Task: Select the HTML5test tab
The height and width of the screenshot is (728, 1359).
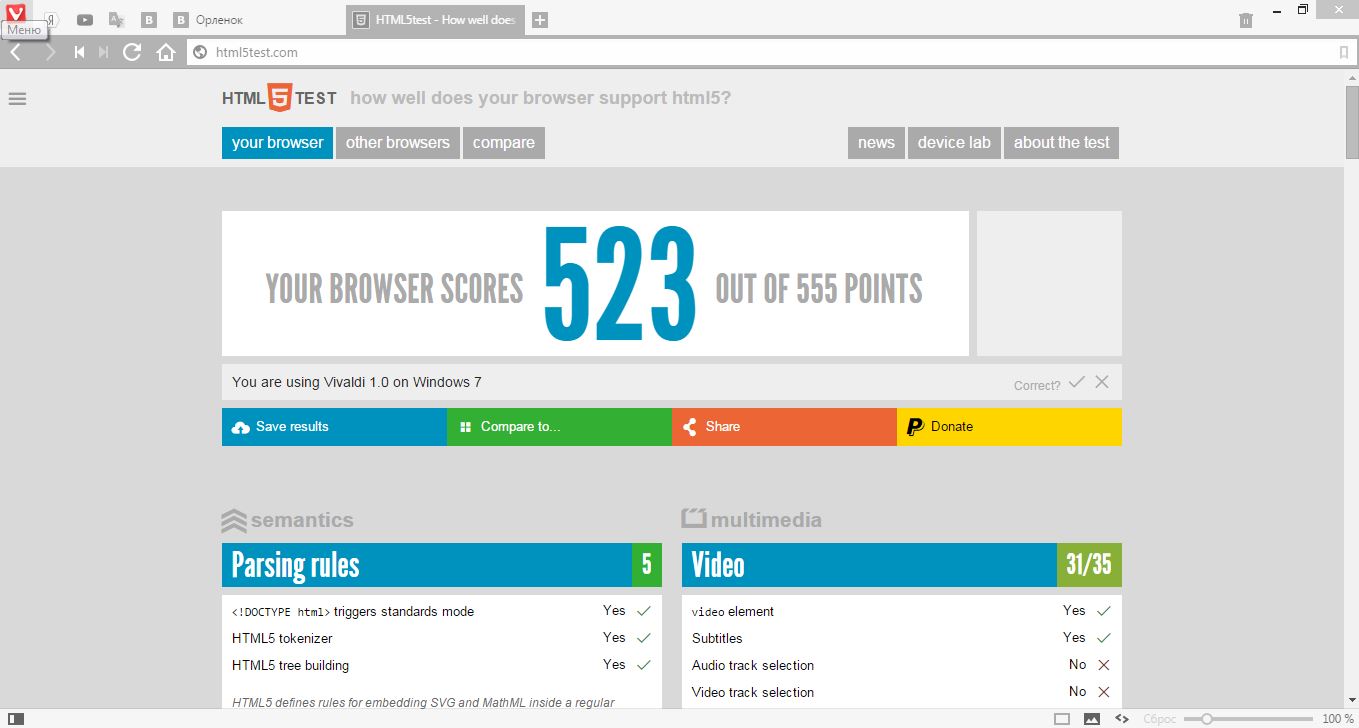Action: click(435, 20)
